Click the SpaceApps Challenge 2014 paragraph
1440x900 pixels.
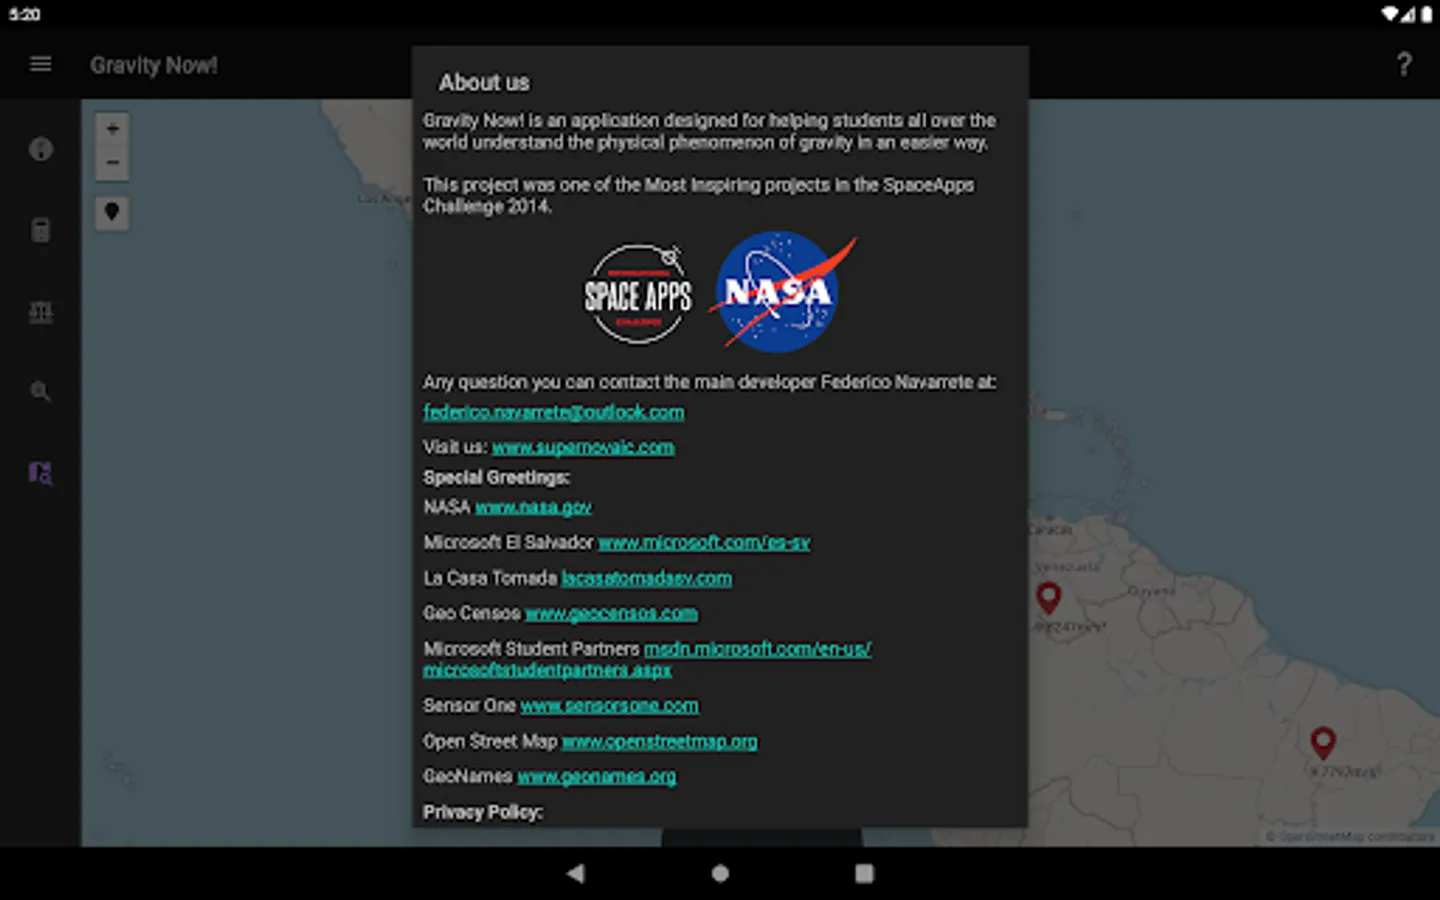click(x=698, y=195)
